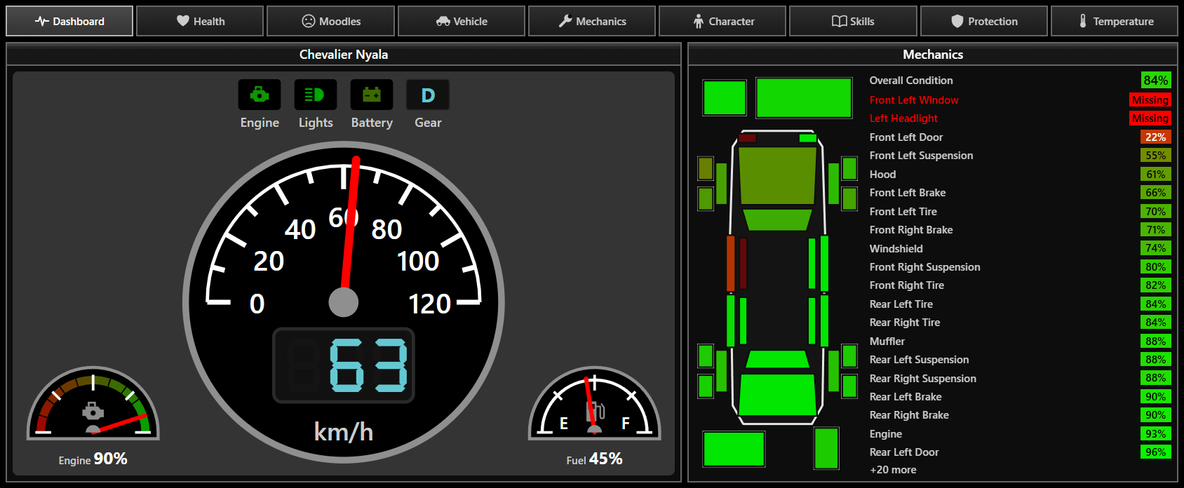Click the Chevalier Nyala panel title
Image resolution: width=1184 pixels, height=488 pixels.
344,54
